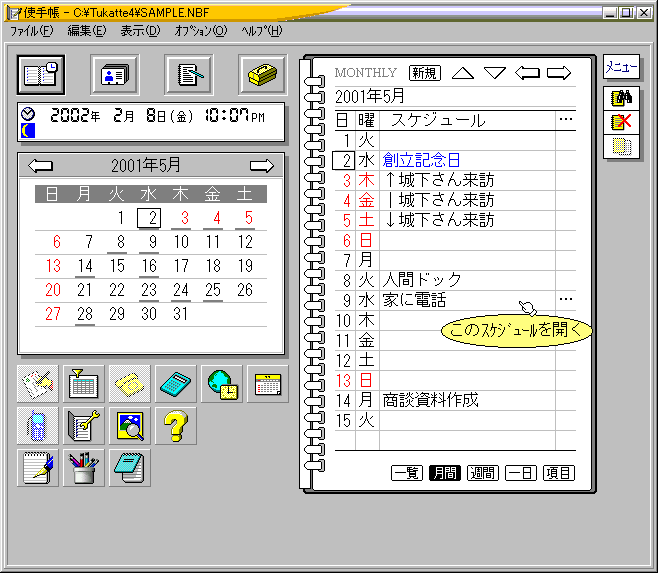Select day 31 in mini calendar
The image size is (658, 573).
(x=181, y=314)
